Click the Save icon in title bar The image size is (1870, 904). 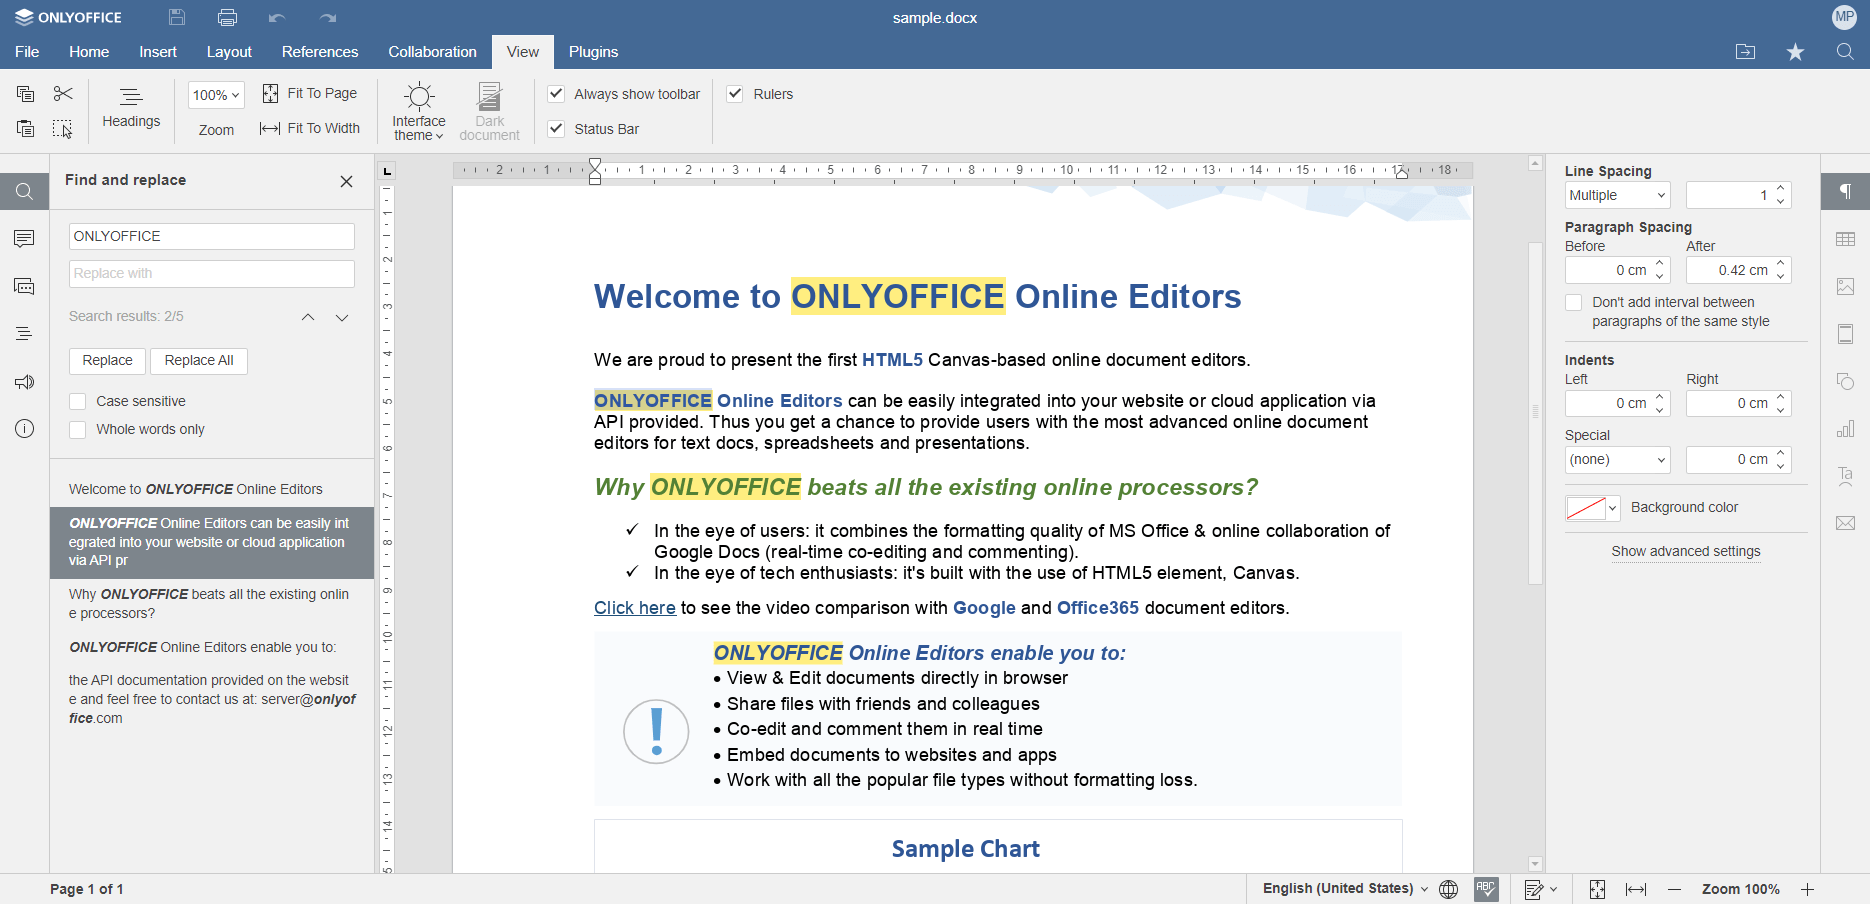pos(177,17)
